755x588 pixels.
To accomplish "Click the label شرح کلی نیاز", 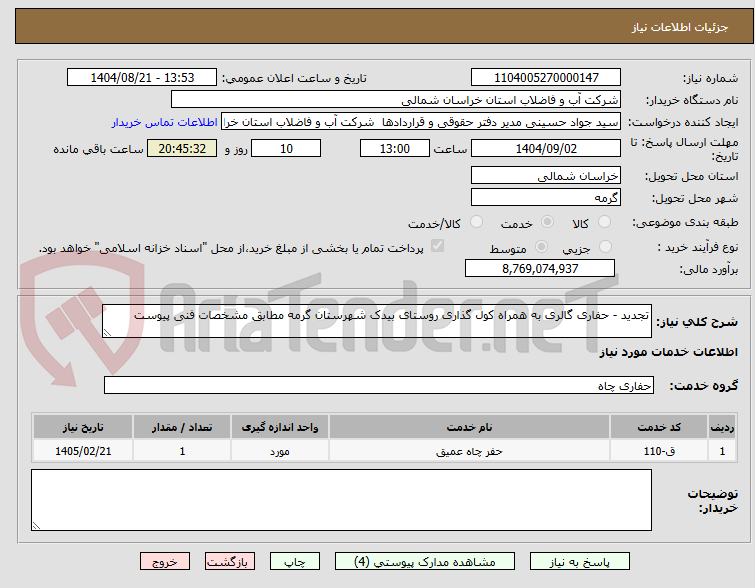I will click(697, 321).
